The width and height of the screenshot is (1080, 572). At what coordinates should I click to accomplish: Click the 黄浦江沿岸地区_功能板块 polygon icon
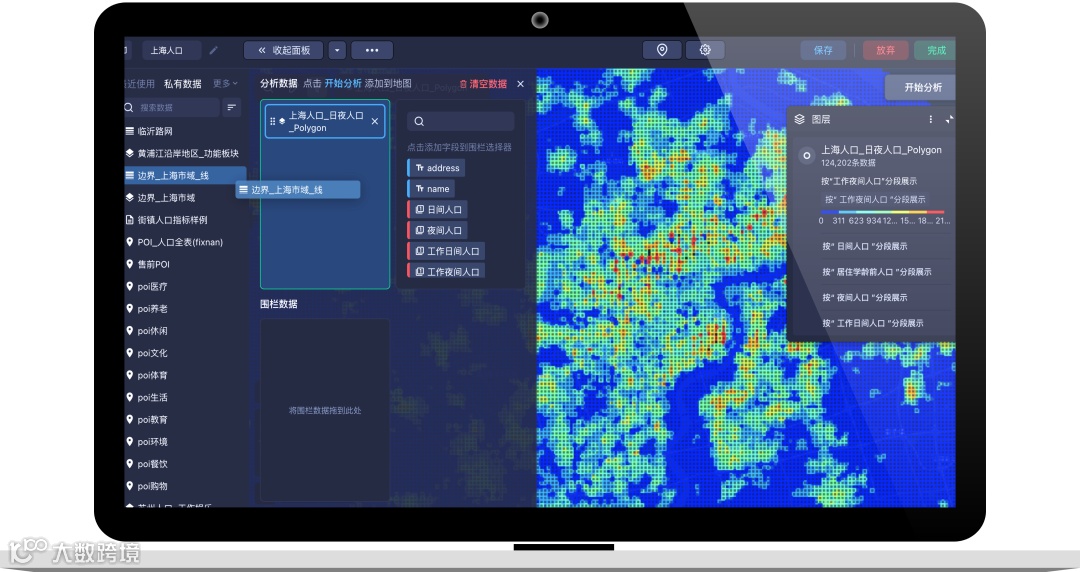tap(129, 153)
